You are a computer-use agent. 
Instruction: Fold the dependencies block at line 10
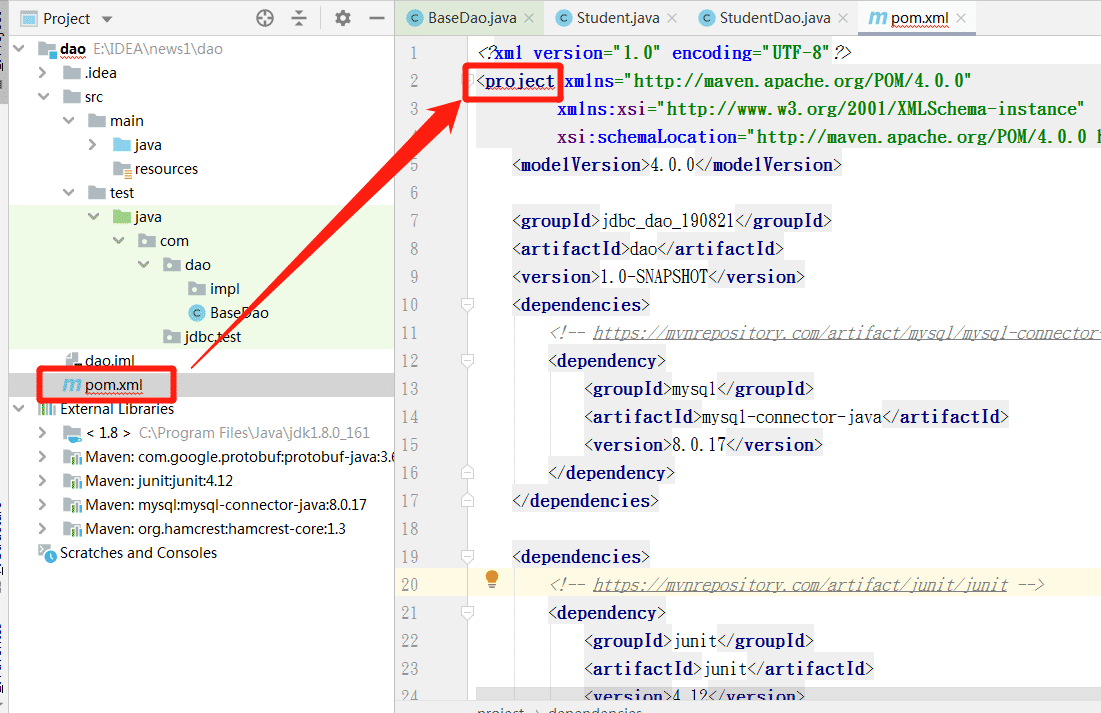[x=467, y=304]
